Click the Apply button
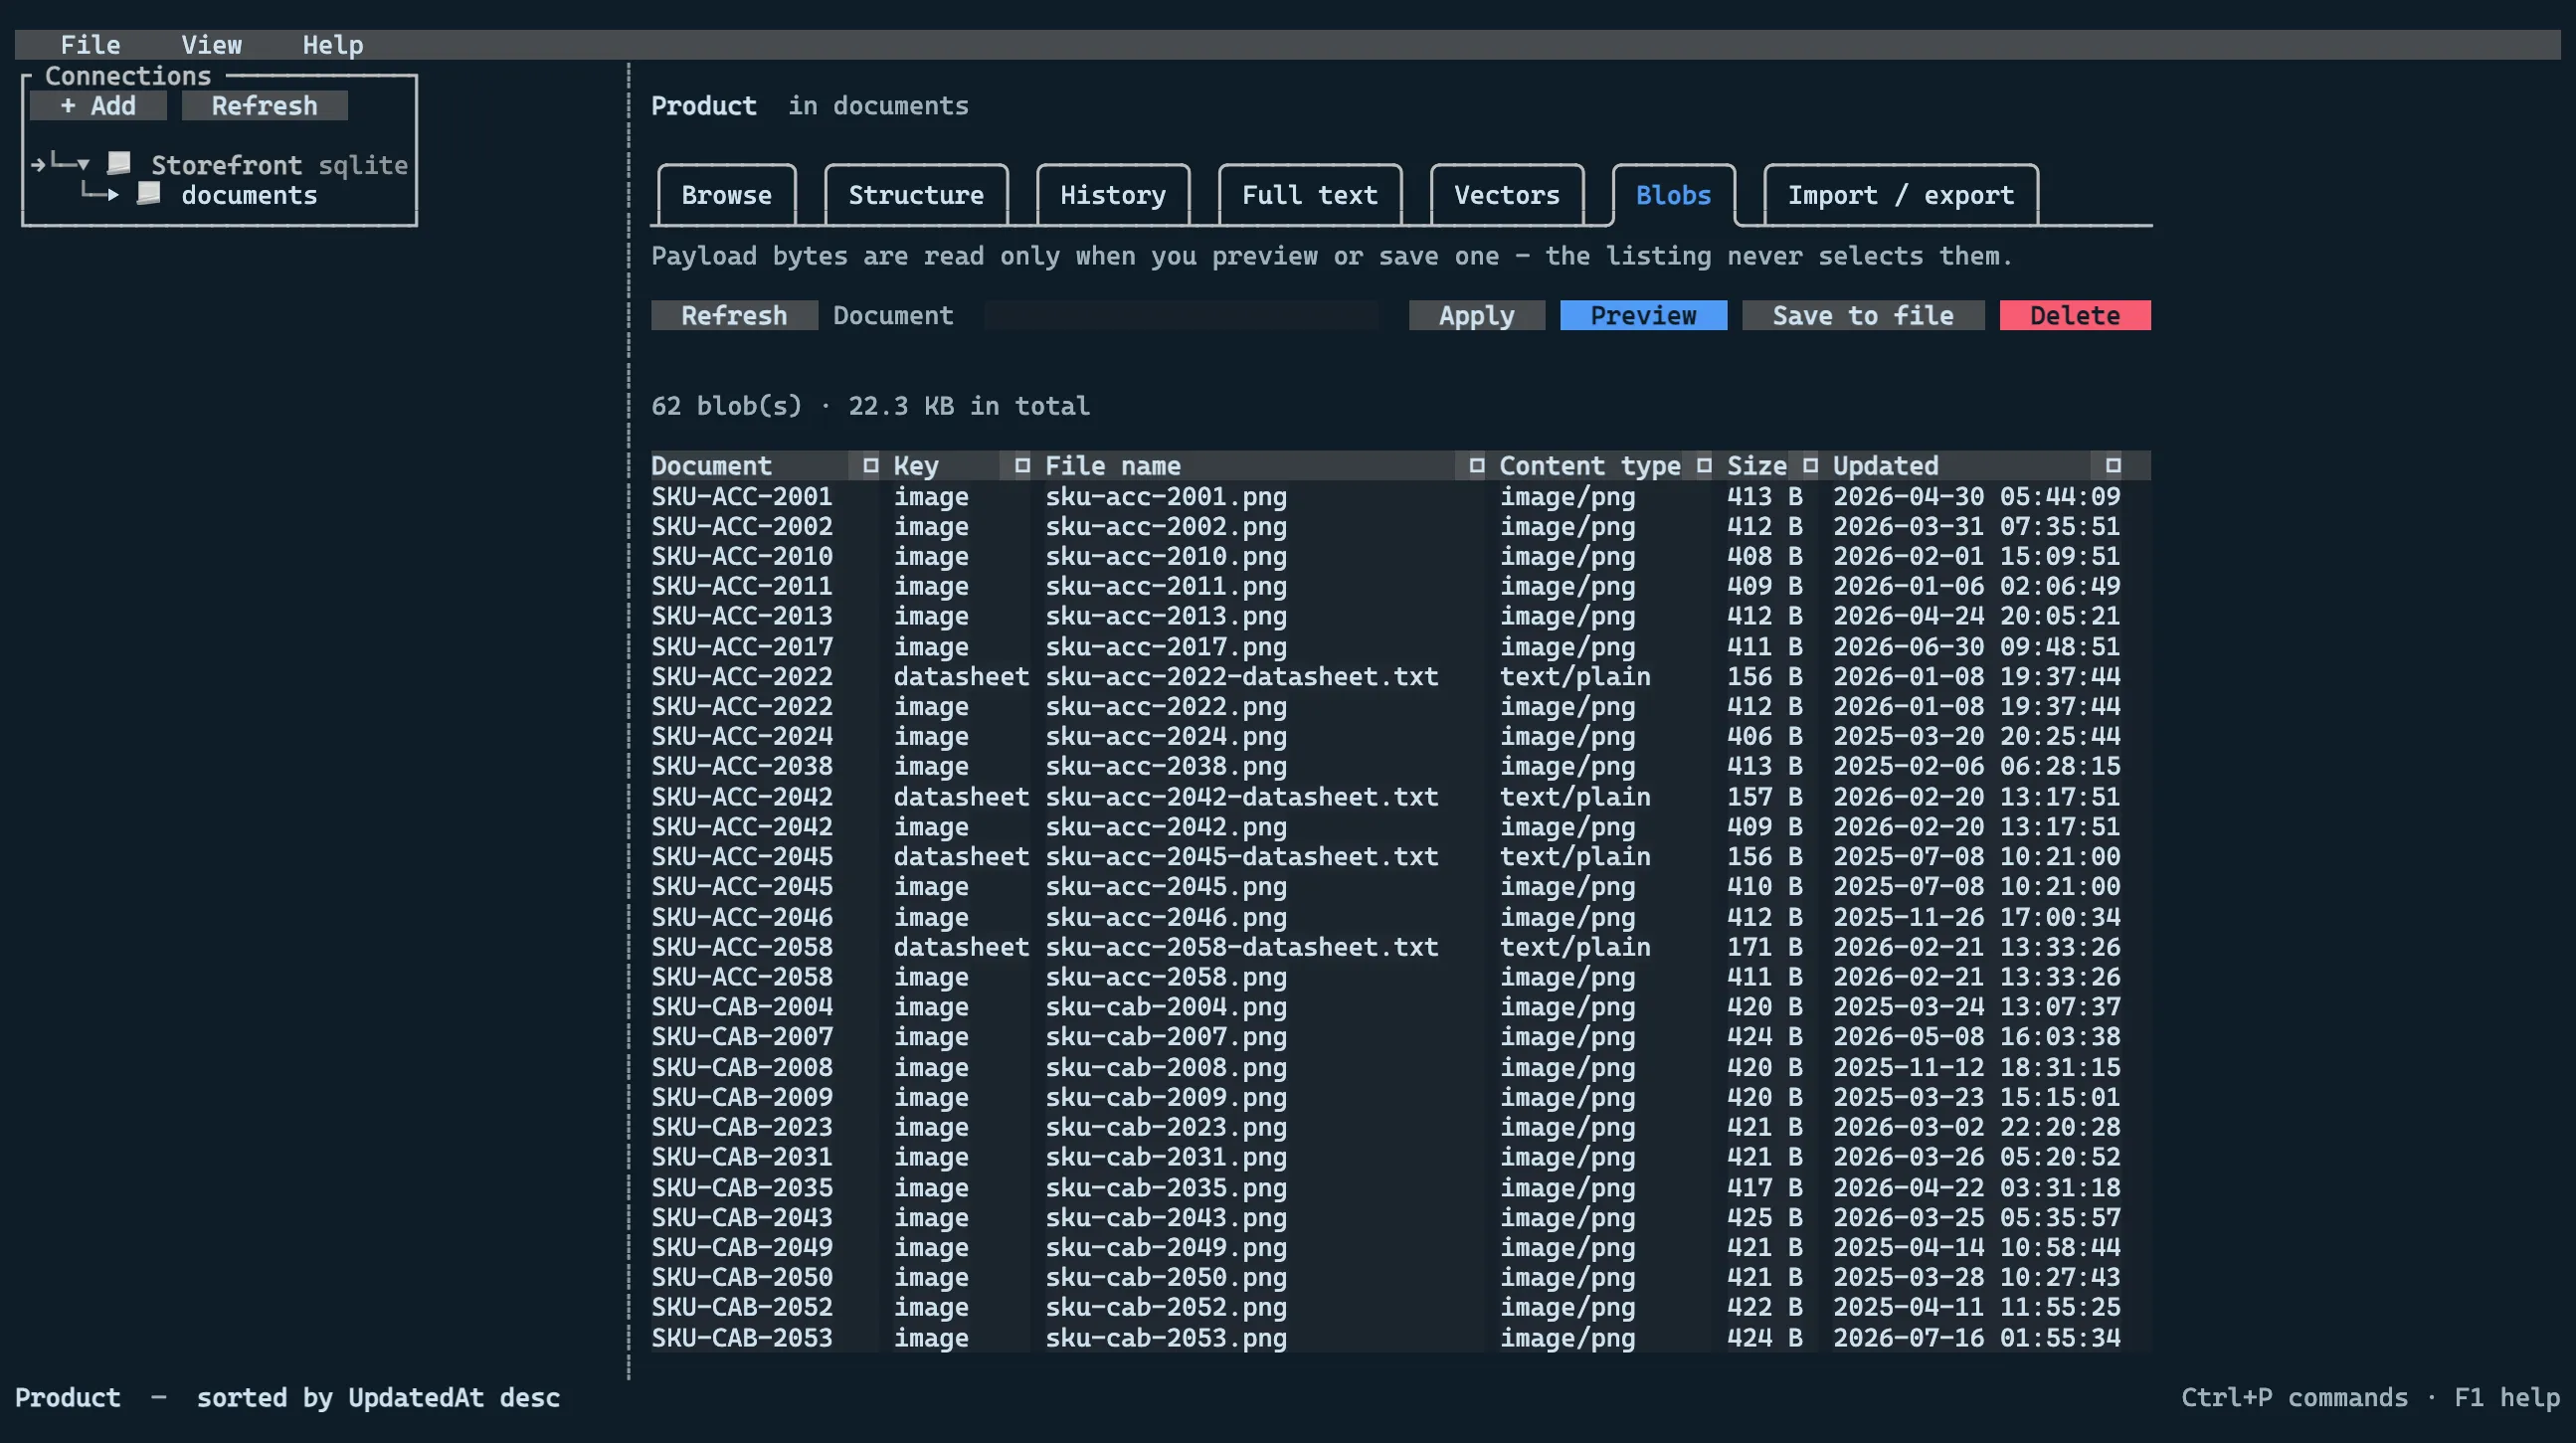 1476,315
